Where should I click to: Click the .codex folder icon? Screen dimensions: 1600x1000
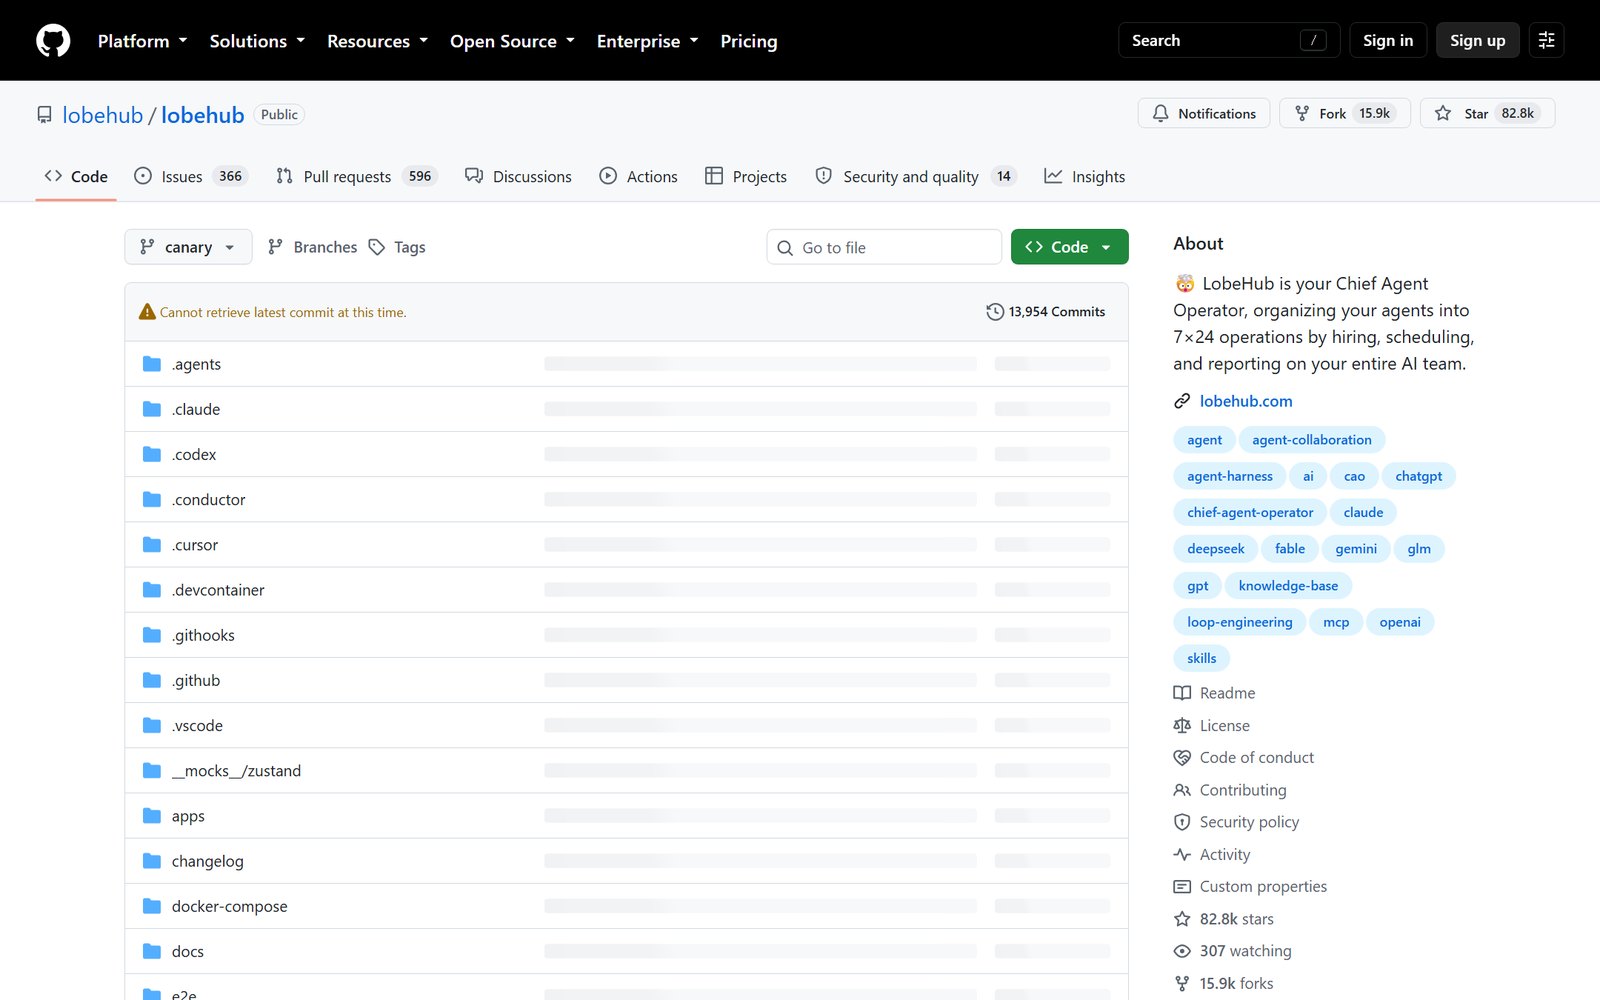(x=152, y=454)
